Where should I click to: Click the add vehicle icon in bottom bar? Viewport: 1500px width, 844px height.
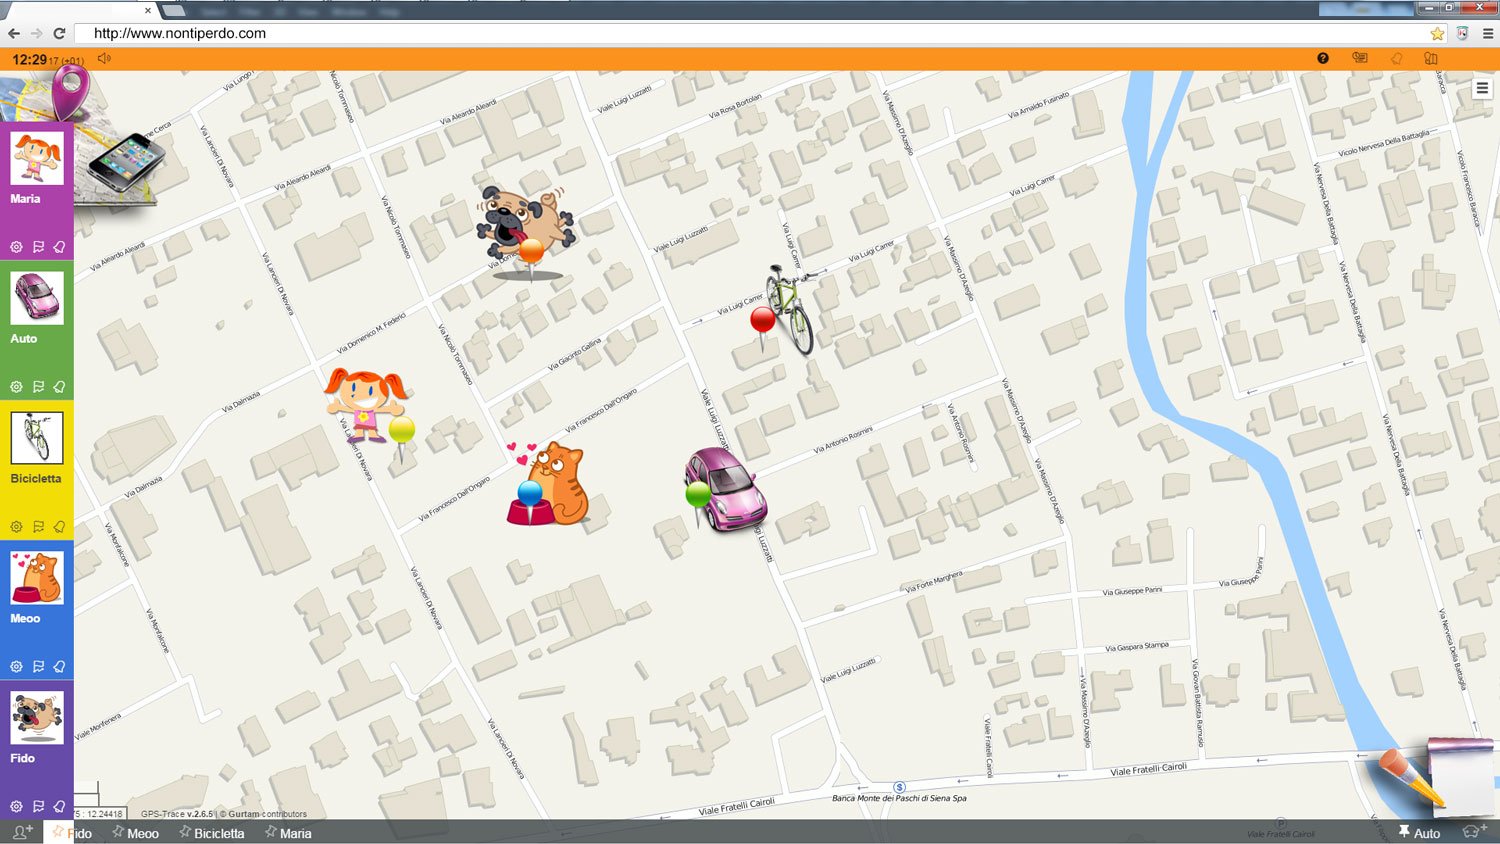pyautogui.click(x=1474, y=832)
